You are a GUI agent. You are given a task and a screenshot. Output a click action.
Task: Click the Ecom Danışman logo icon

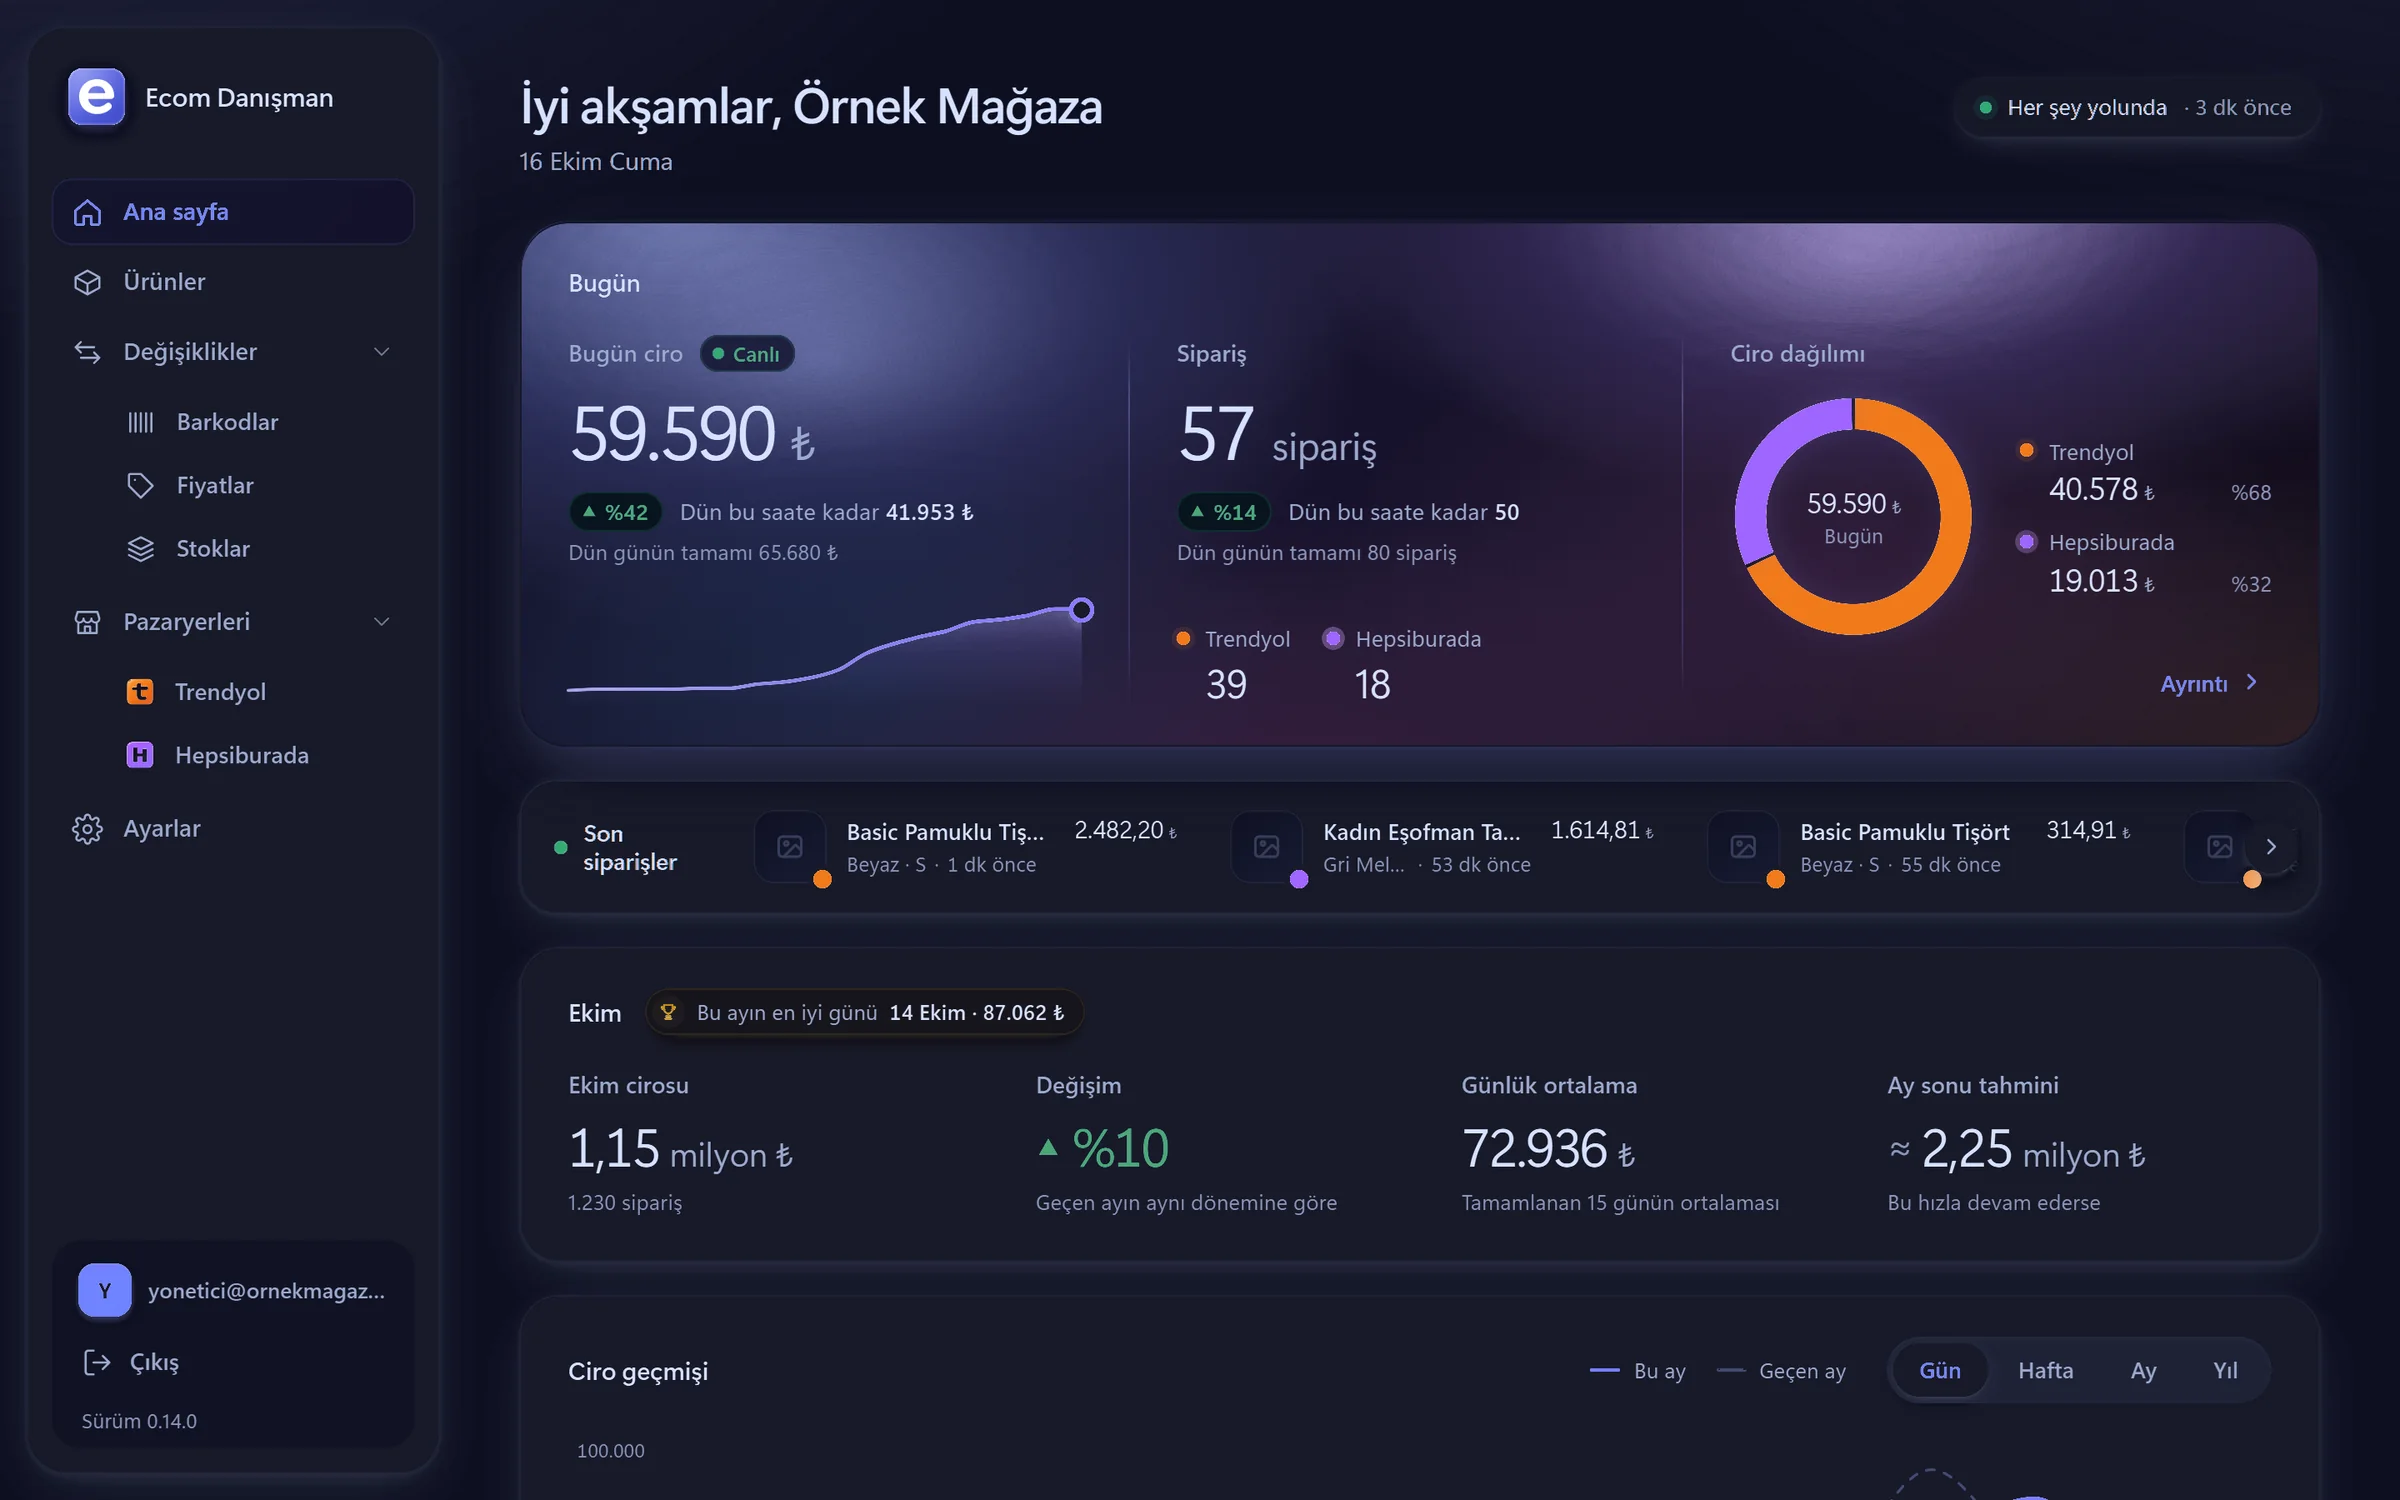point(96,97)
